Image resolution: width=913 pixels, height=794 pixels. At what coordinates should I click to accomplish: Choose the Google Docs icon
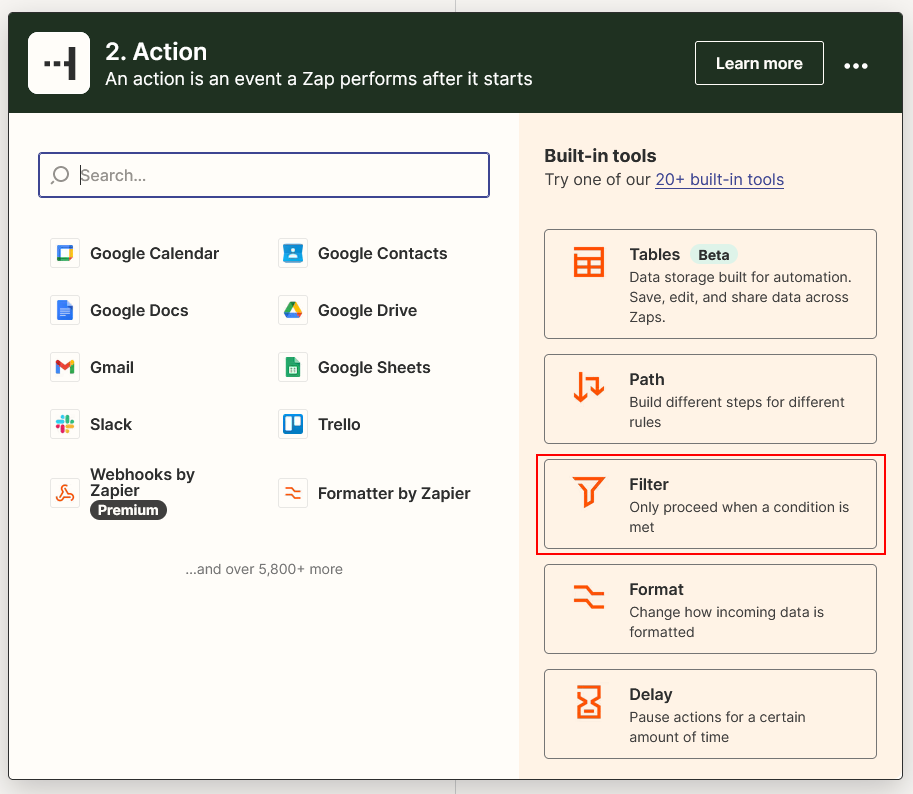pos(65,310)
